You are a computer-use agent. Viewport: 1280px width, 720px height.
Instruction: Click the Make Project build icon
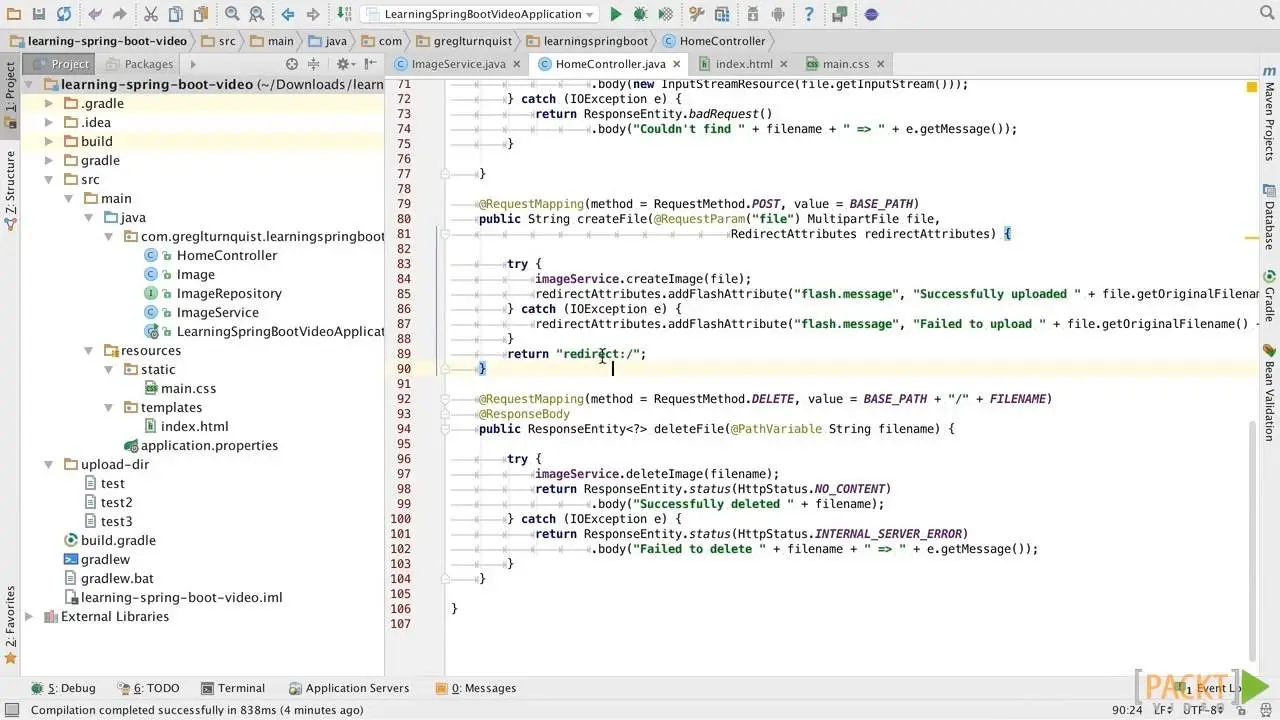[343, 14]
